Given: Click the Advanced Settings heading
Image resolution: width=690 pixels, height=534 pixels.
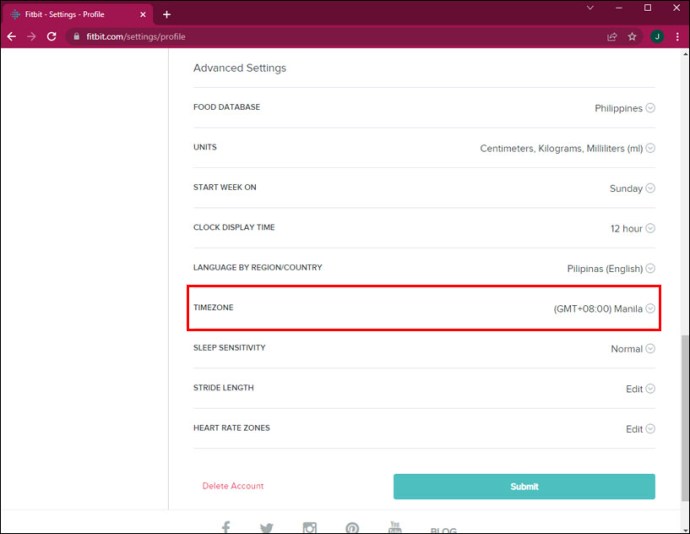Looking at the screenshot, I should click(x=240, y=68).
